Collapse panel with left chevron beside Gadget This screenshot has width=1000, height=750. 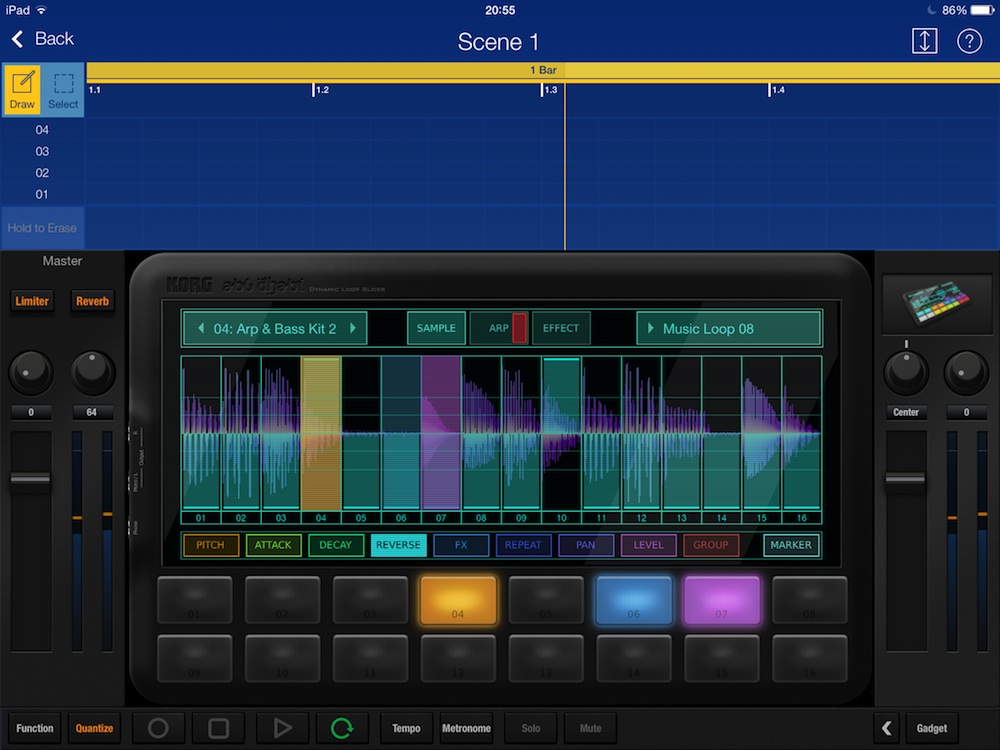coord(886,728)
